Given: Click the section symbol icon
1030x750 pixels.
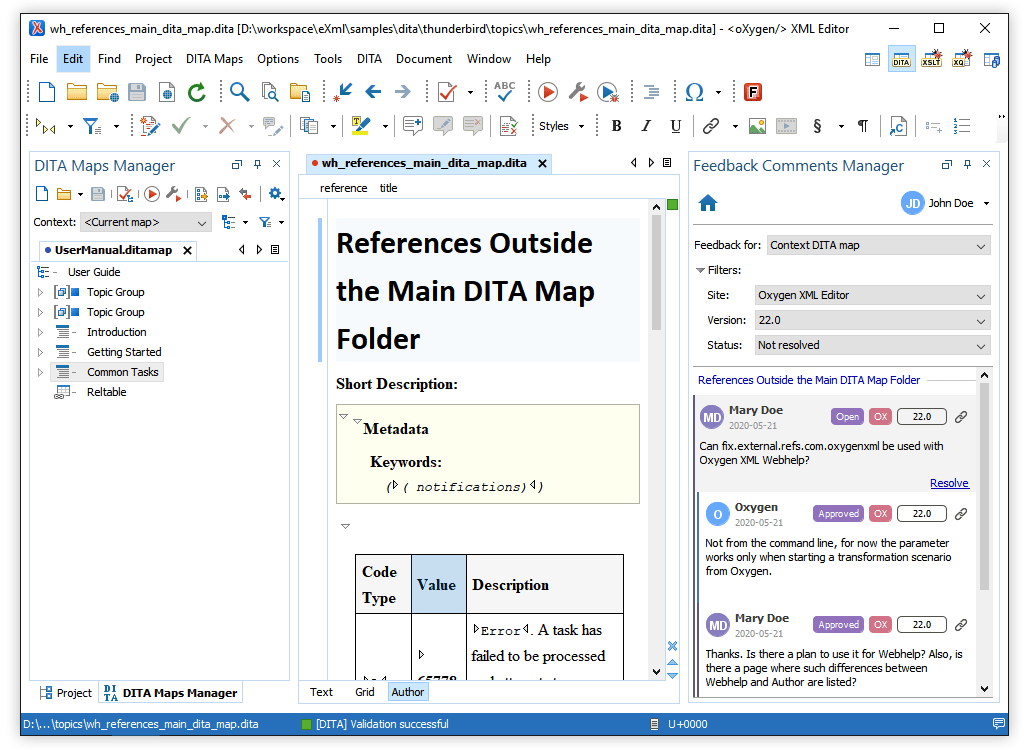Looking at the screenshot, I should coord(817,126).
